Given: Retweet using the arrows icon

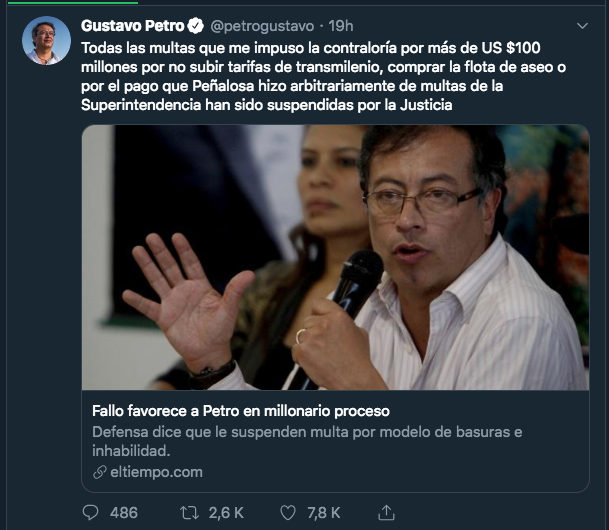Looking at the screenshot, I should [190, 513].
